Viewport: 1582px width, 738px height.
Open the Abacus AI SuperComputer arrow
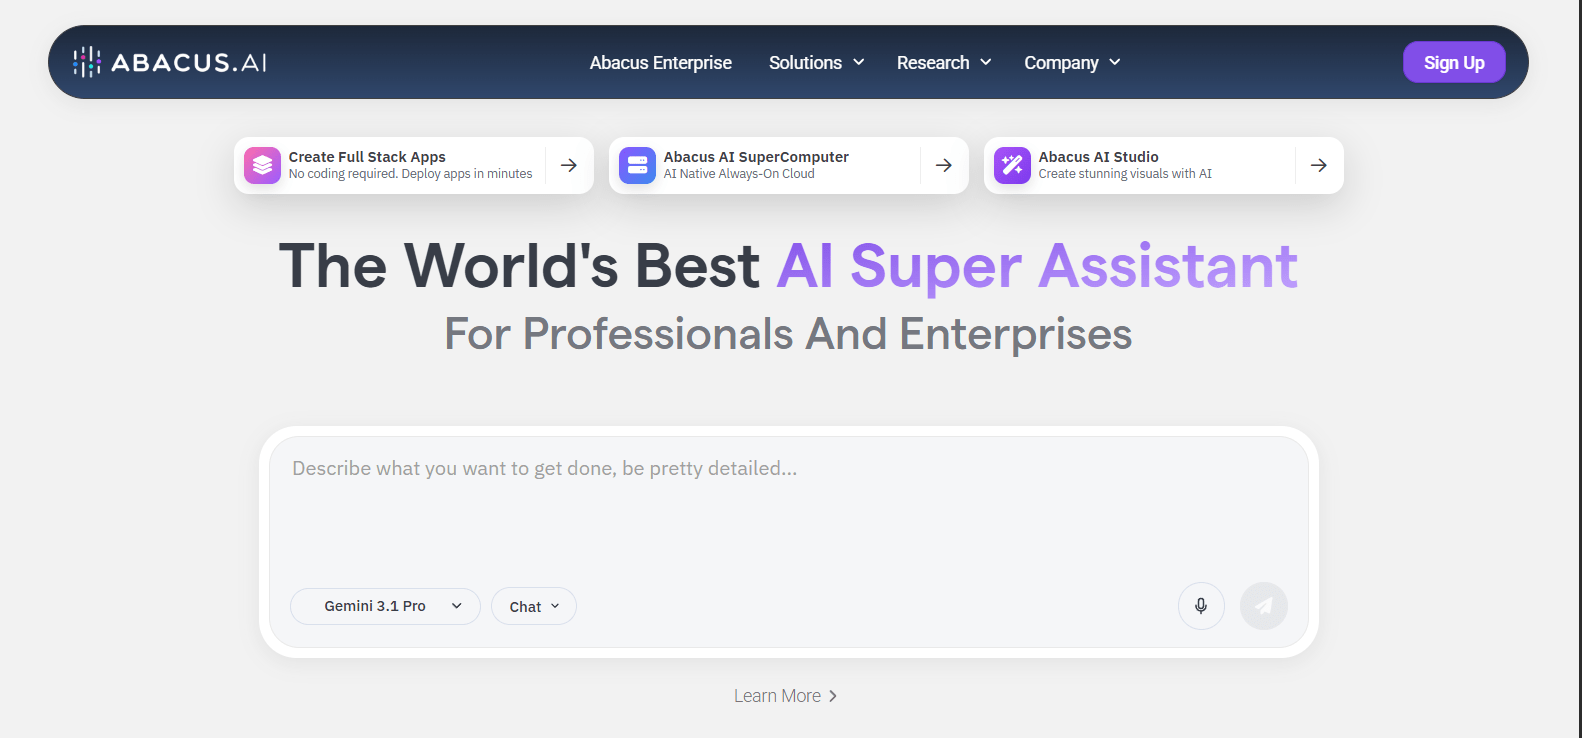tap(944, 165)
